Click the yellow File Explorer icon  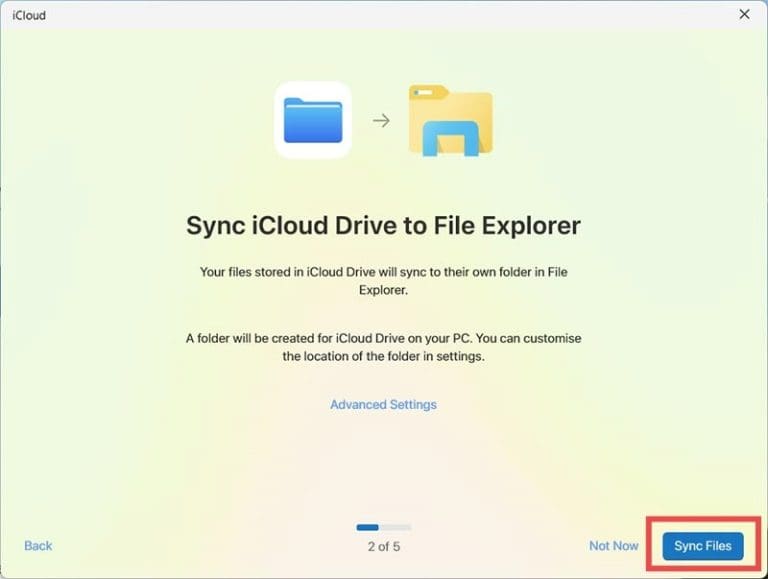pos(450,120)
